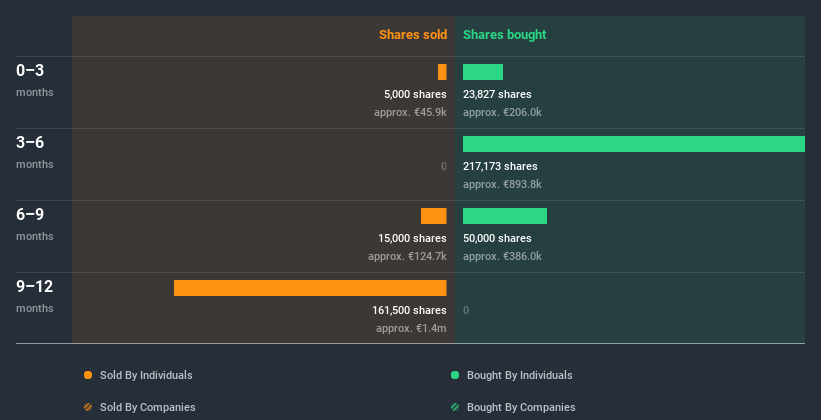Click the Shares sold column header
This screenshot has height=420, width=821.
[413, 35]
